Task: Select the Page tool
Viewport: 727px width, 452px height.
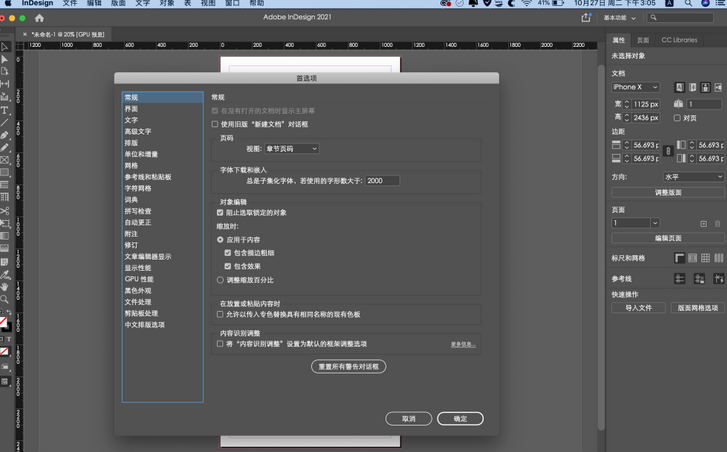Action: tap(5, 71)
